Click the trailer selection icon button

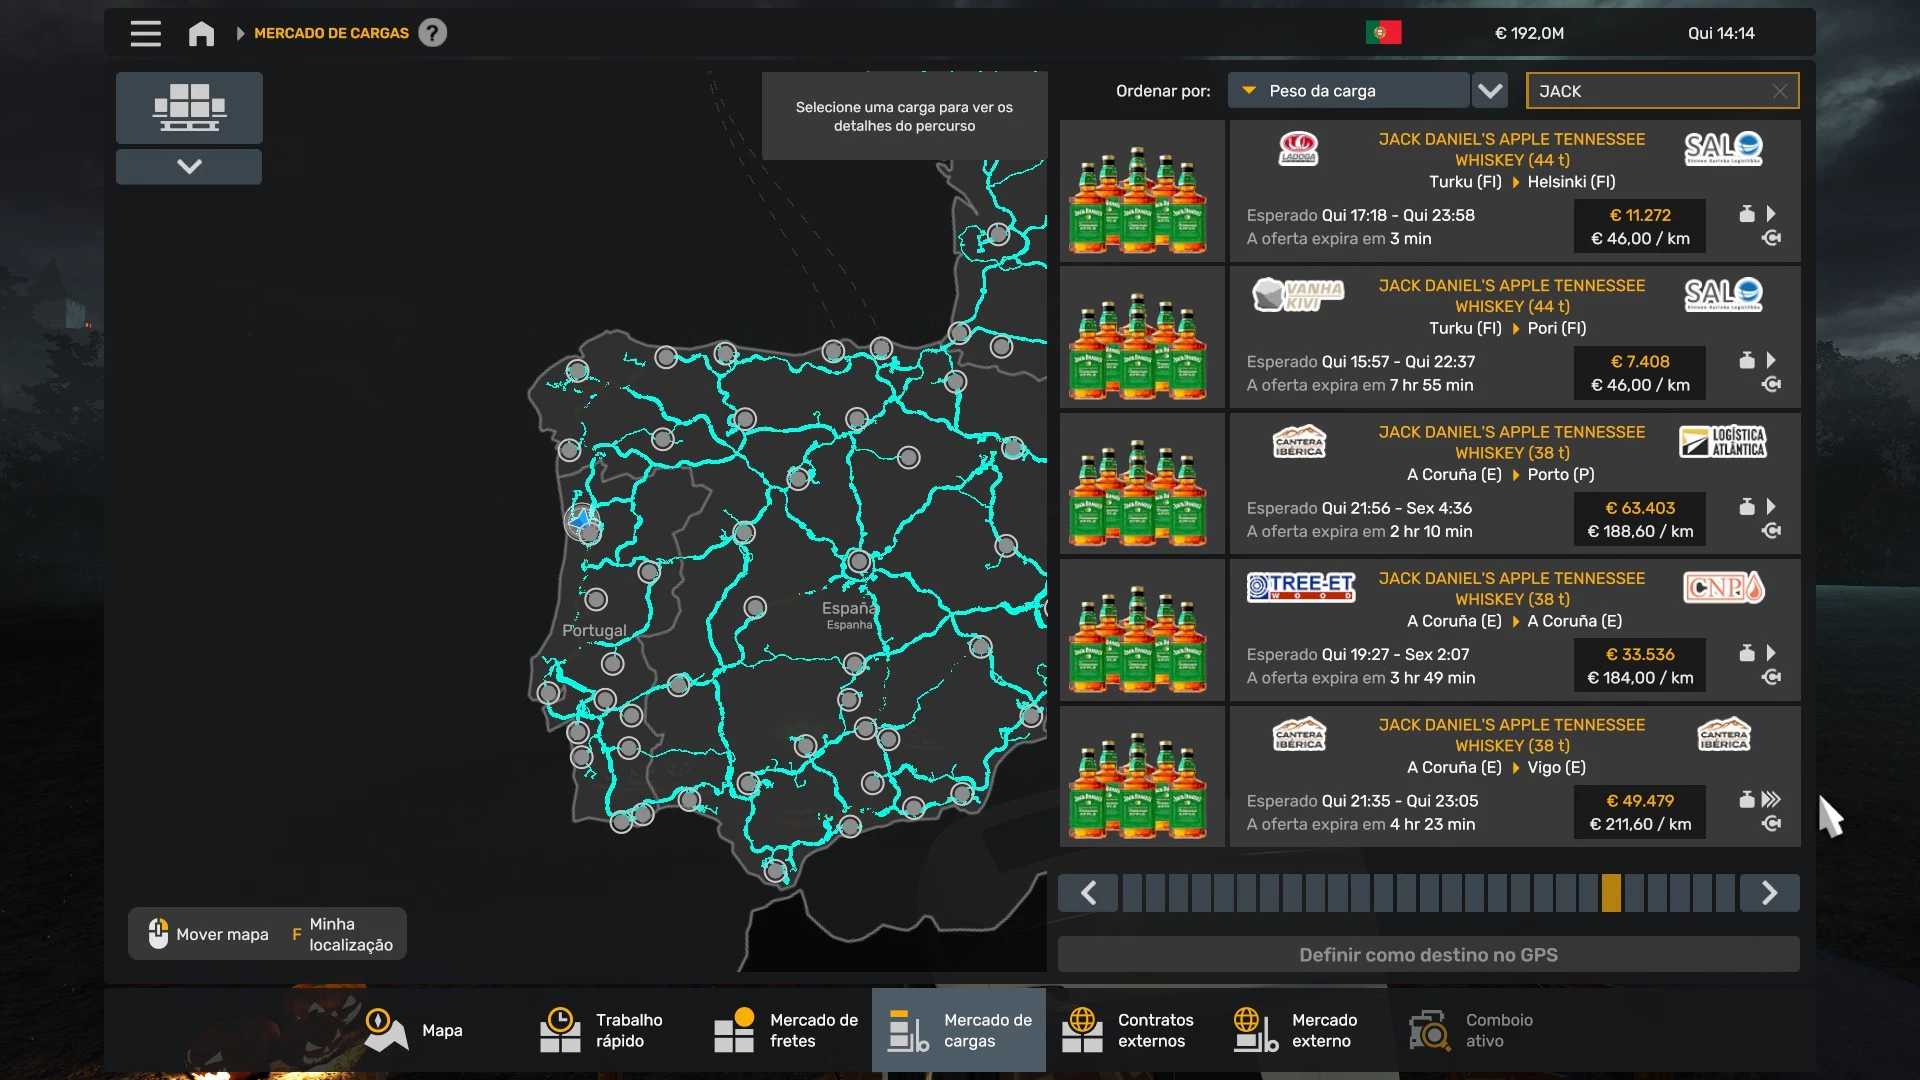pos(189,107)
